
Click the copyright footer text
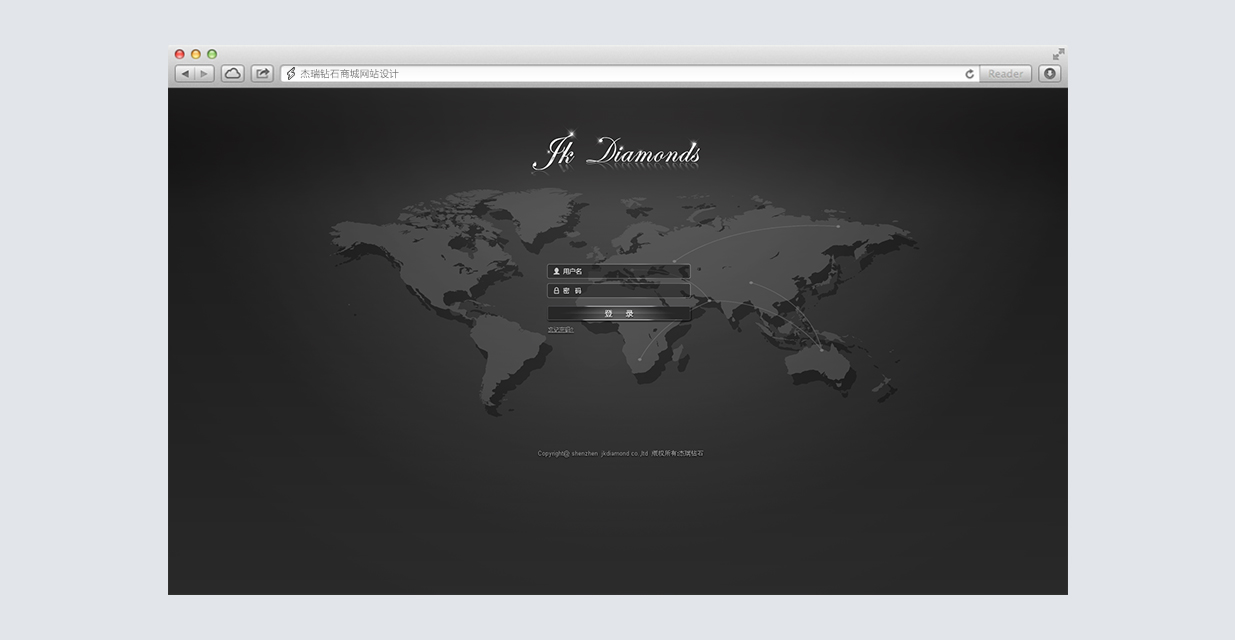pos(620,454)
